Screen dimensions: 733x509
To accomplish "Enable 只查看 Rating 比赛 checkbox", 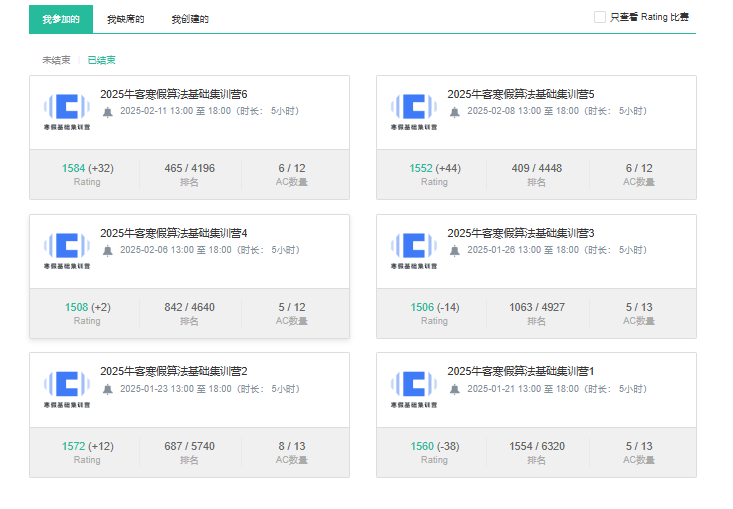I will coord(600,17).
